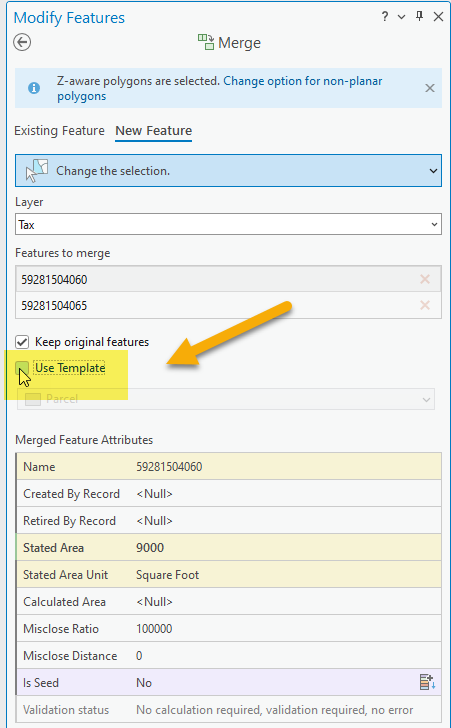This screenshot has width=451, height=728.
Task: Toggle the auto-hide pin icon
Action: click(x=419, y=17)
